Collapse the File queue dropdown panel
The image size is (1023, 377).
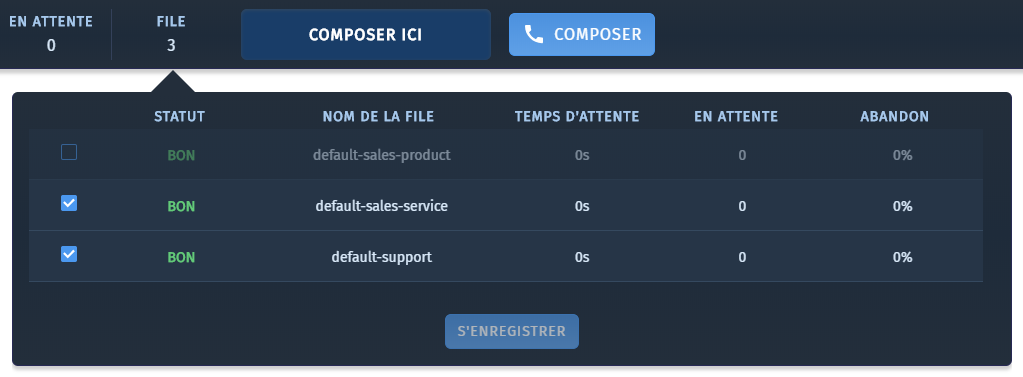click(171, 34)
